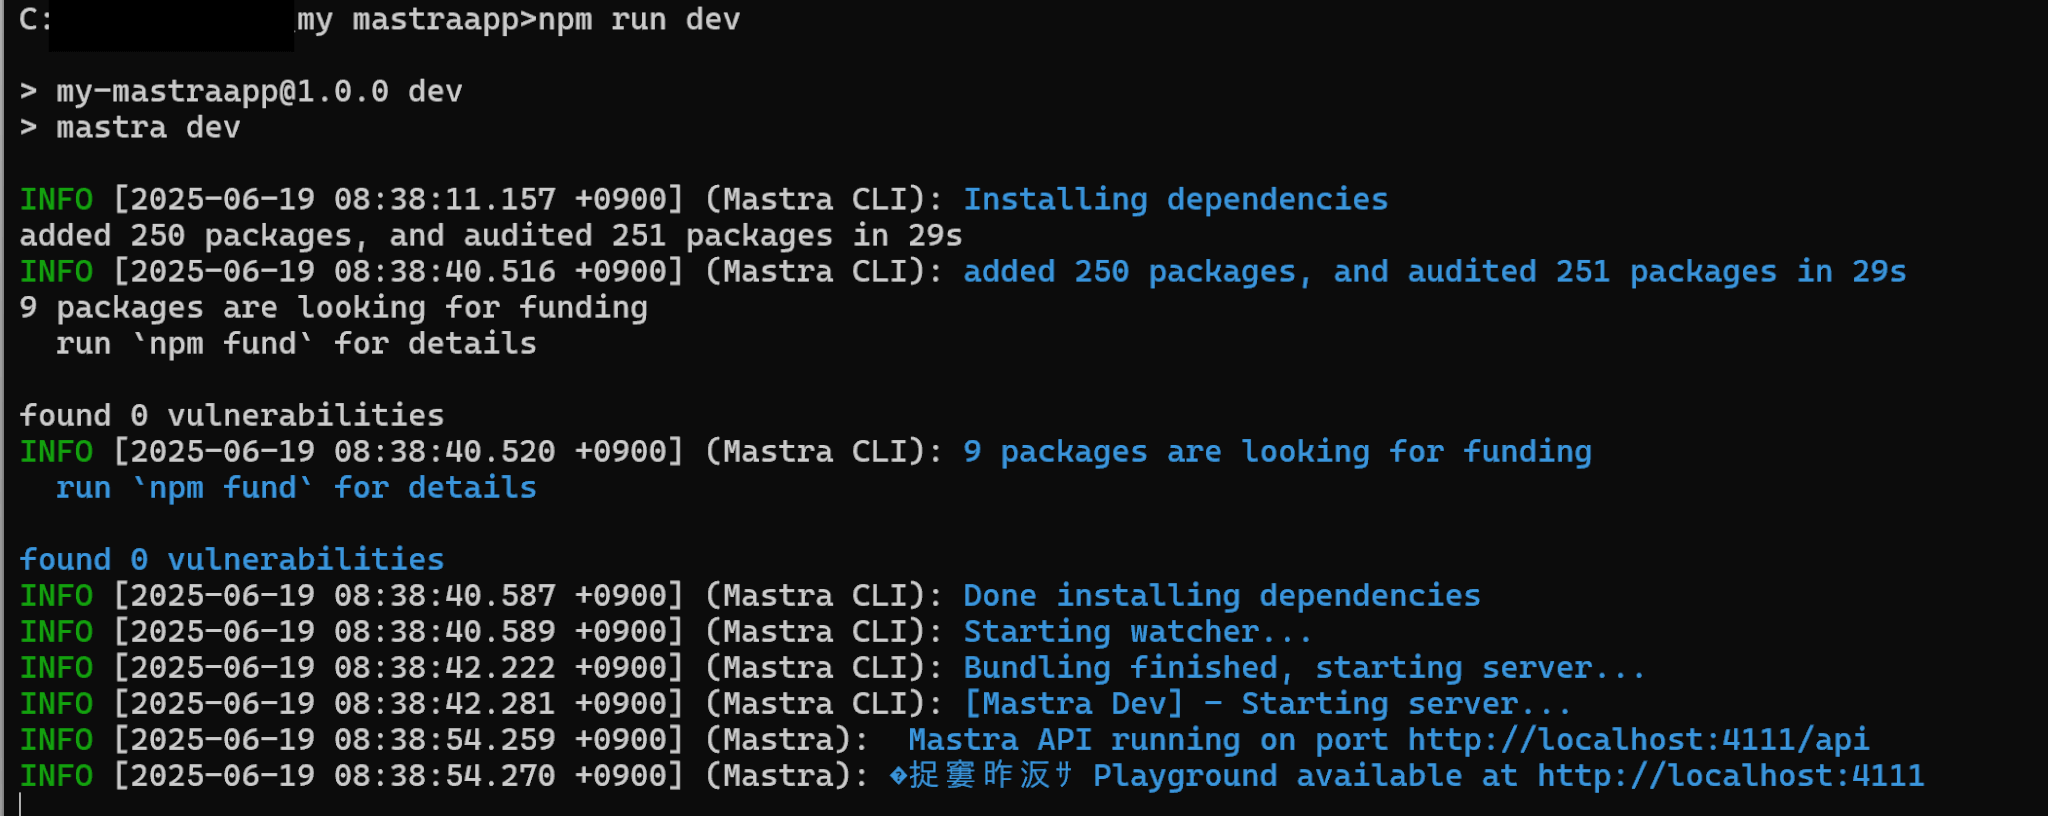Viewport: 2048px width, 816px height.
Task: Click the blue 'Installing dependencies' message
Action: [1175, 200]
